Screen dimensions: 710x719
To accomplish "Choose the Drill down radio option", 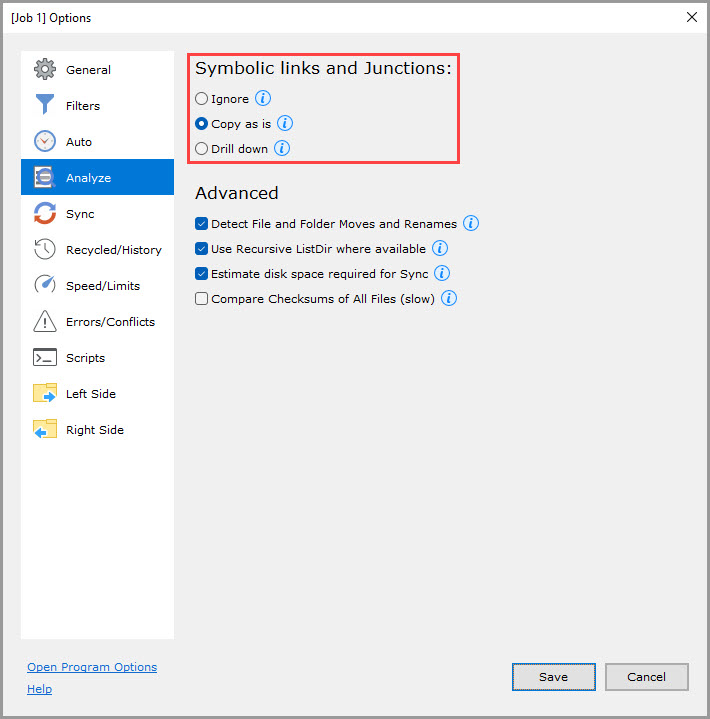I will tap(202, 149).
